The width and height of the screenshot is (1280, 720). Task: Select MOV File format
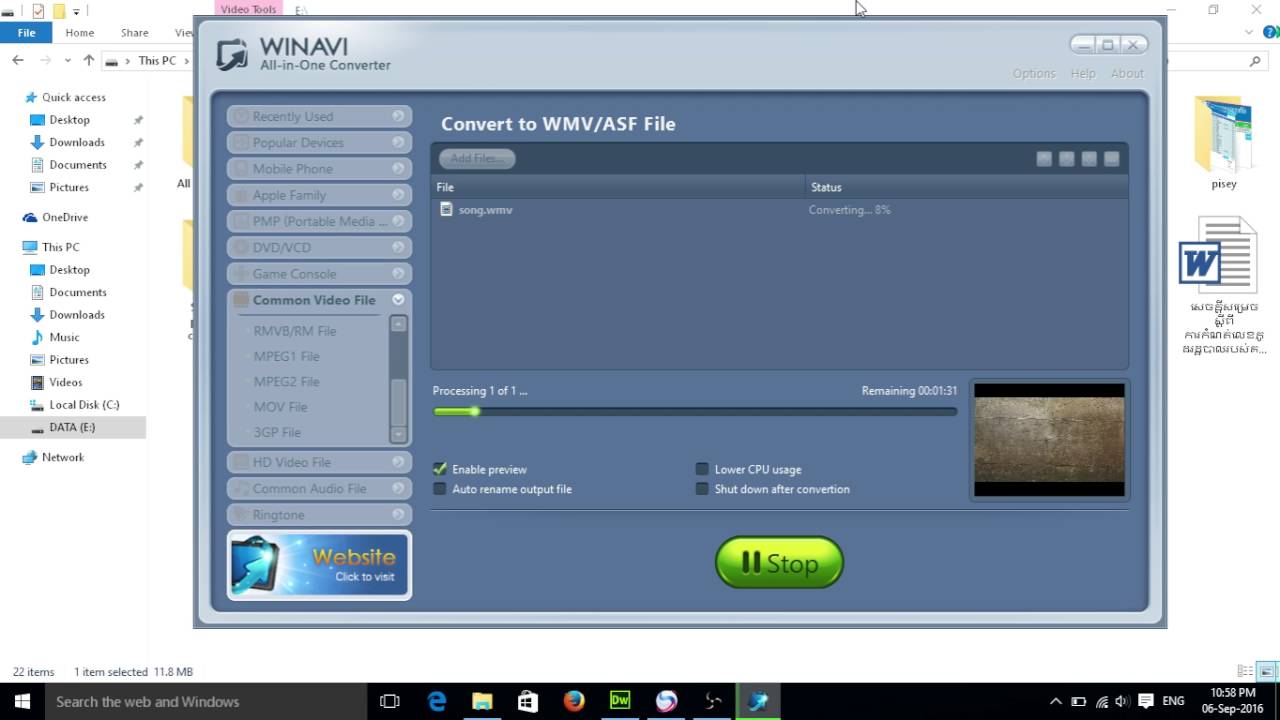click(x=280, y=407)
